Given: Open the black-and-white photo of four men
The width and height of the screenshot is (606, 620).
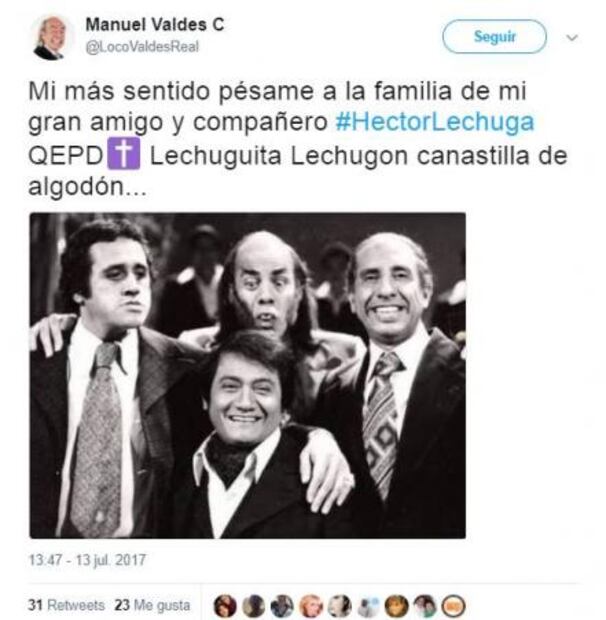Looking at the screenshot, I should tap(247, 375).
